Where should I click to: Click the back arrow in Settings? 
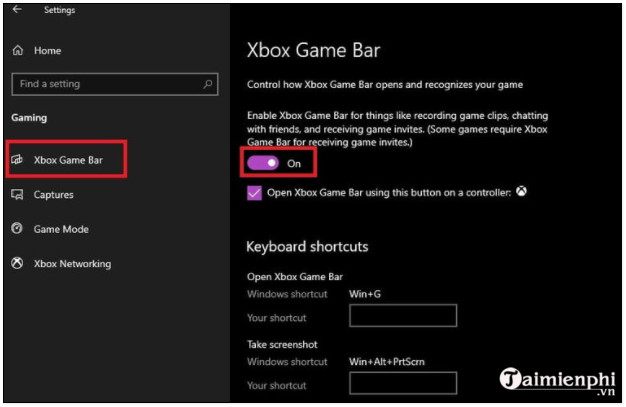click(17, 10)
